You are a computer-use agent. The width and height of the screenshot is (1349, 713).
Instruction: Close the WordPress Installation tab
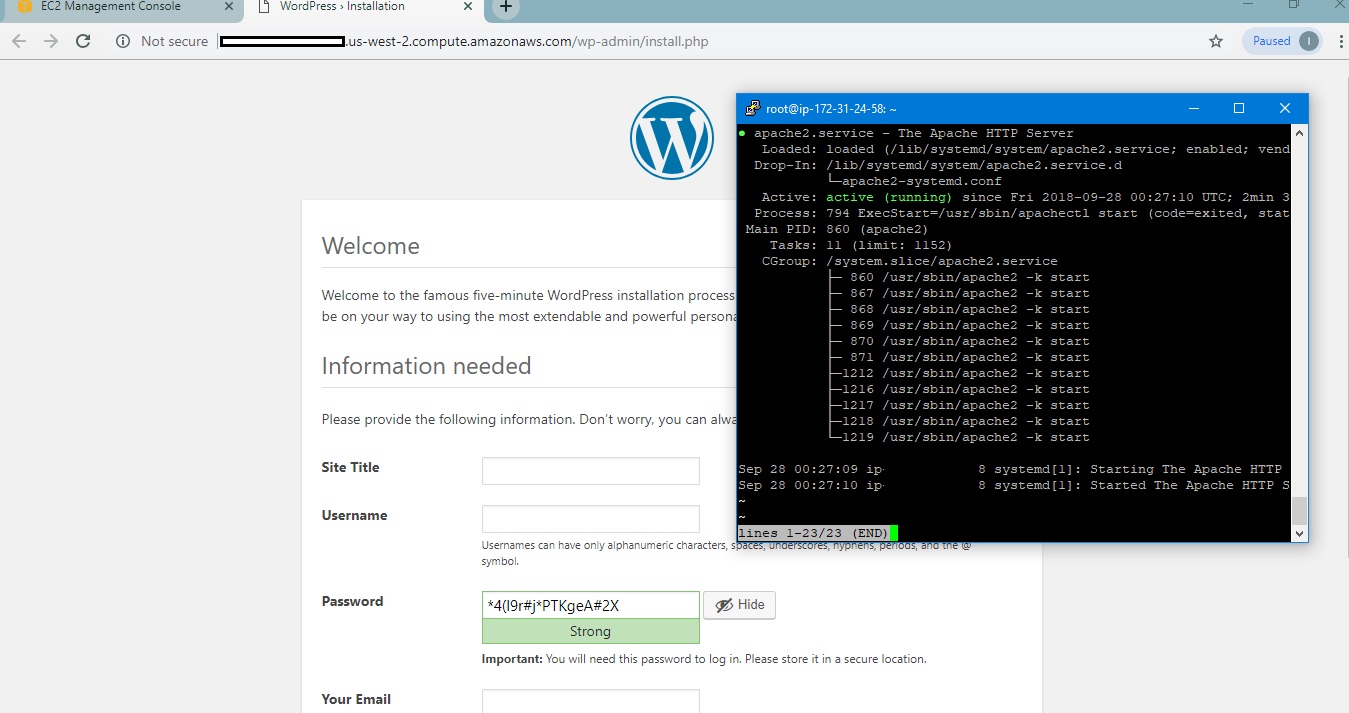coord(467,6)
